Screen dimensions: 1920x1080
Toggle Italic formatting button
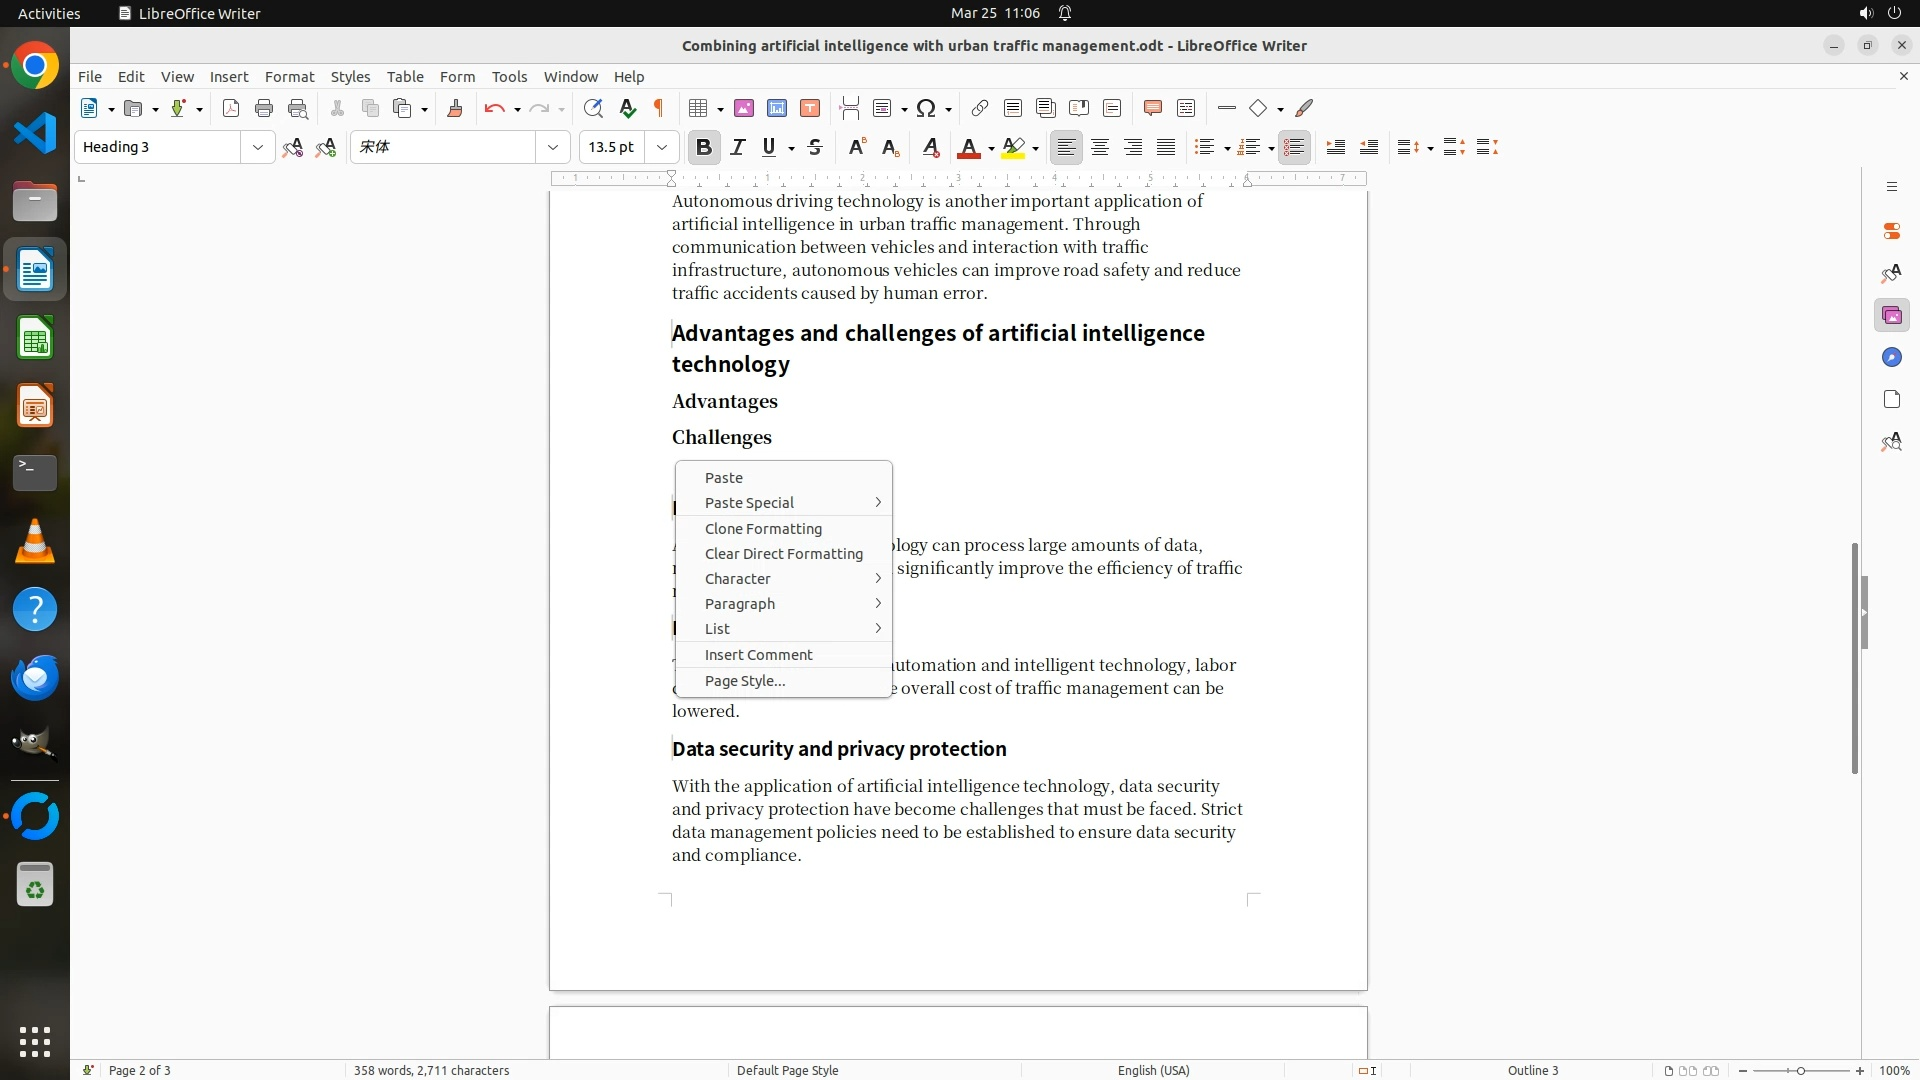[x=738, y=147]
